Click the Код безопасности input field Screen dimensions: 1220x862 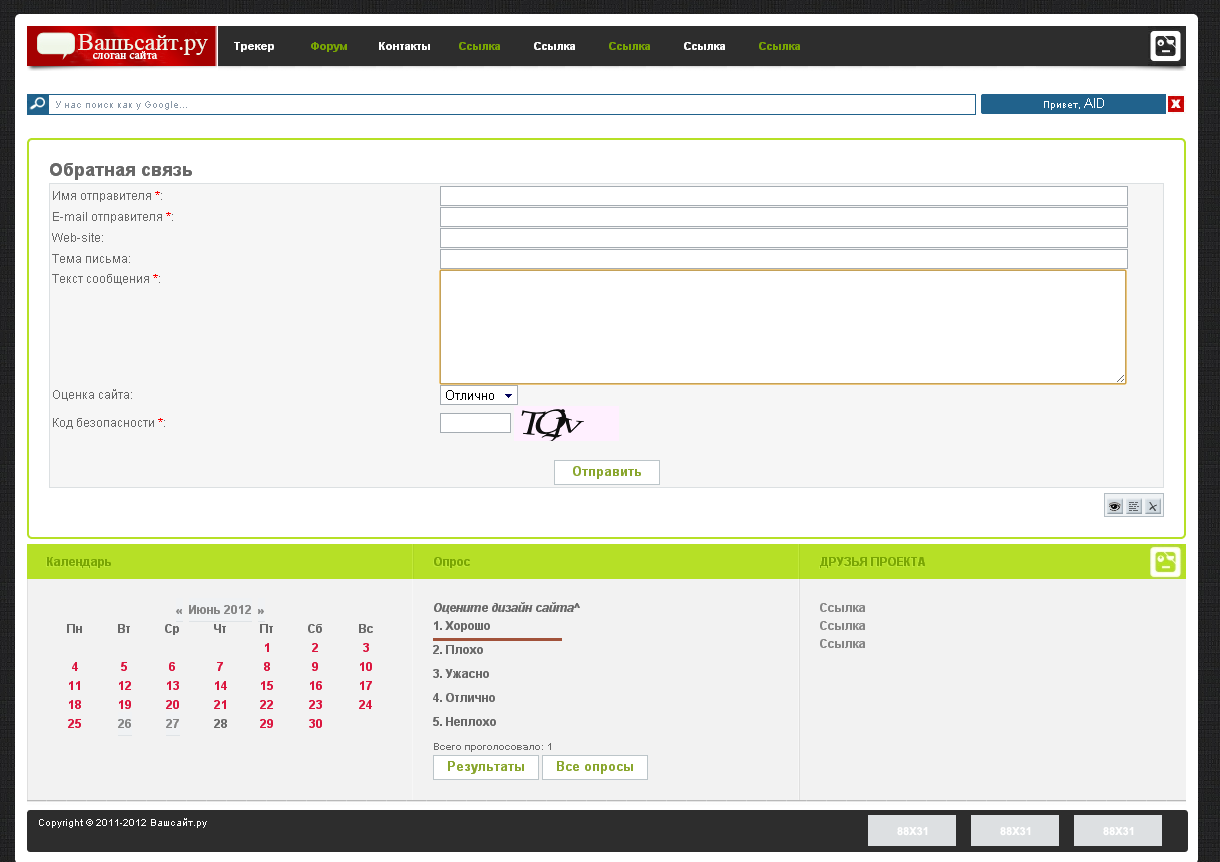(475, 423)
